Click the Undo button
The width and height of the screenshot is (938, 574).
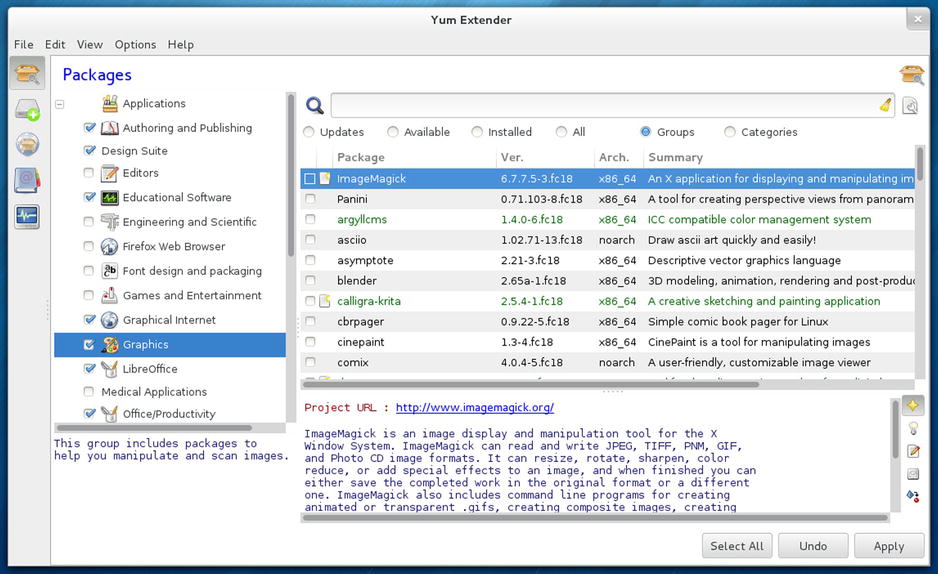(x=813, y=546)
